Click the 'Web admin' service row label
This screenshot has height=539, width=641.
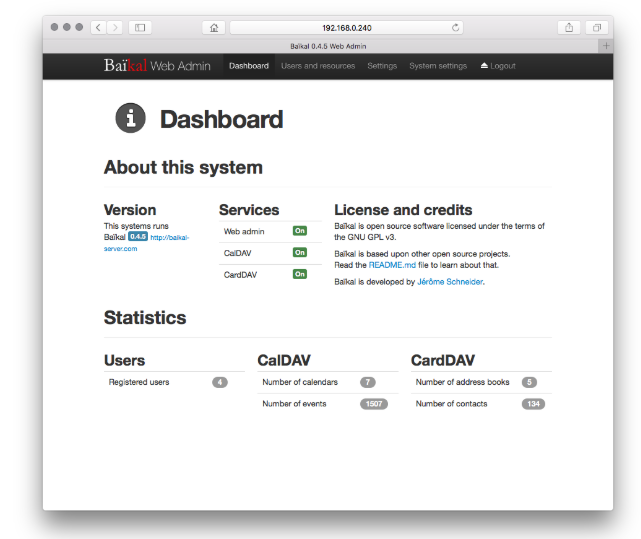point(244,231)
